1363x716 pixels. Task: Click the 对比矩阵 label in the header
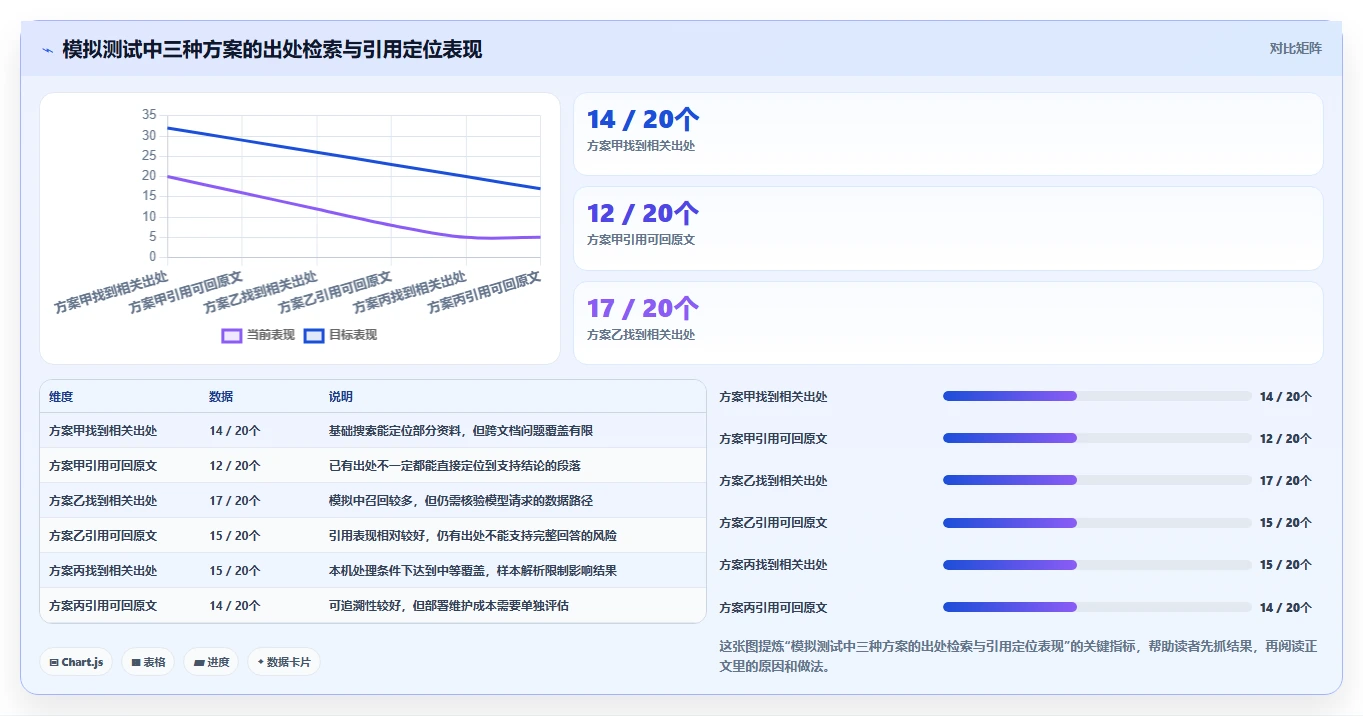pos(1295,48)
